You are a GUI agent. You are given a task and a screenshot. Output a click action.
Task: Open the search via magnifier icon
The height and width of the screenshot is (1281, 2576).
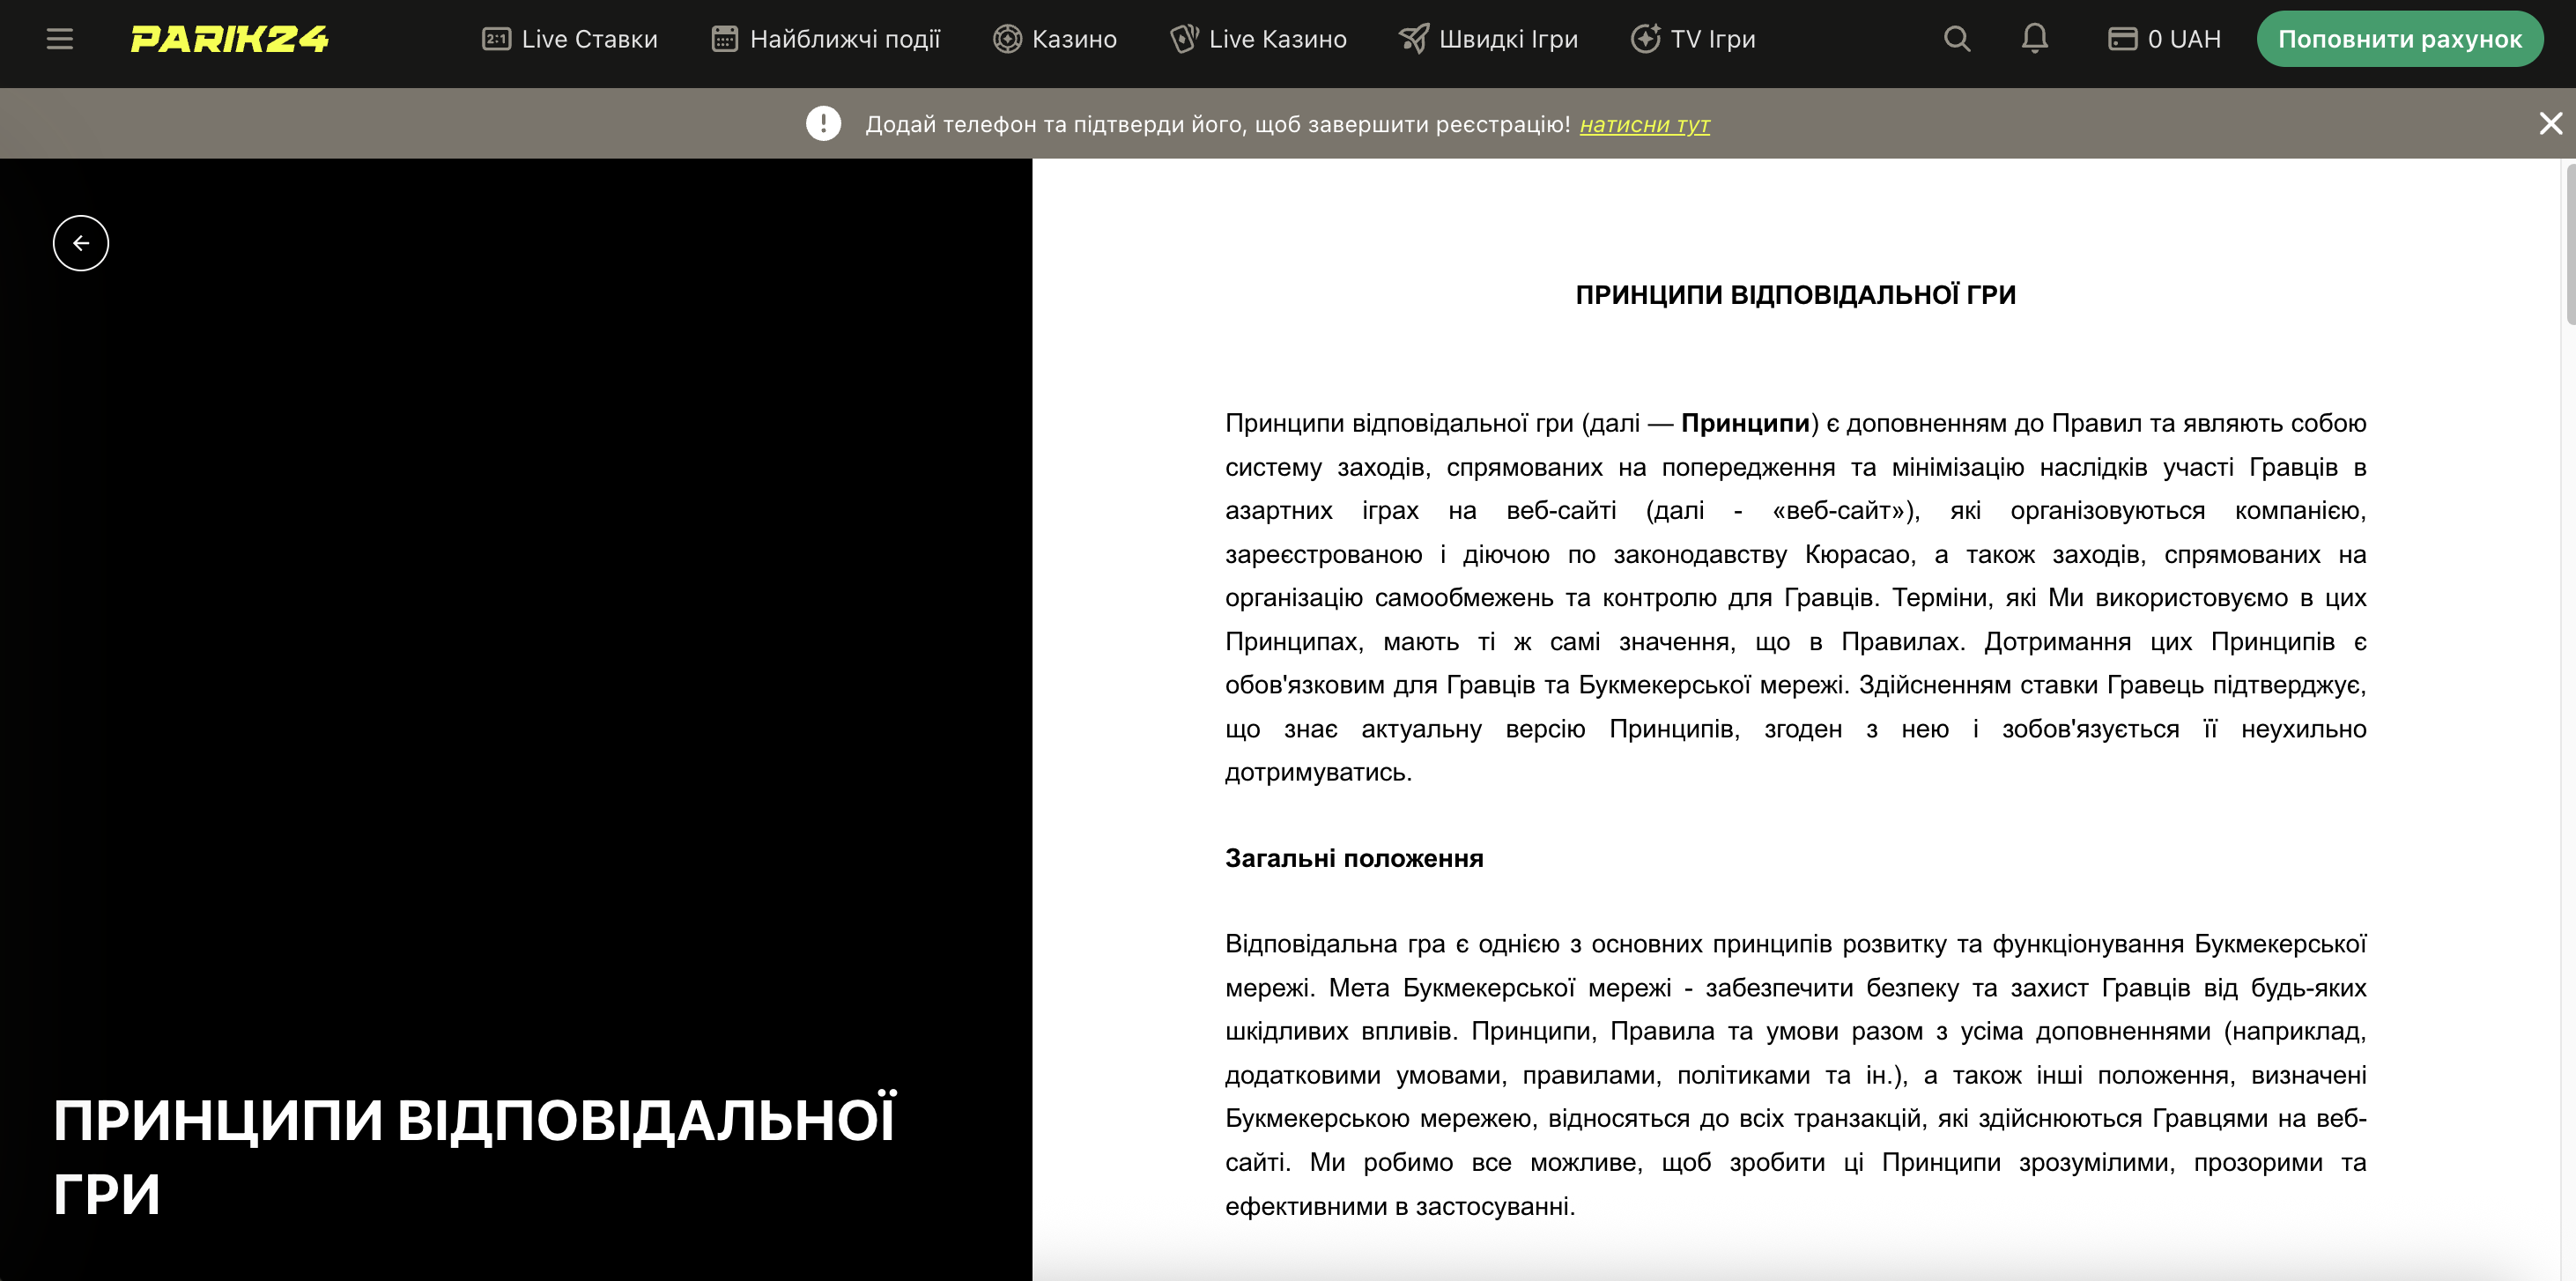pyautogui.click(x=1958, y=39)
